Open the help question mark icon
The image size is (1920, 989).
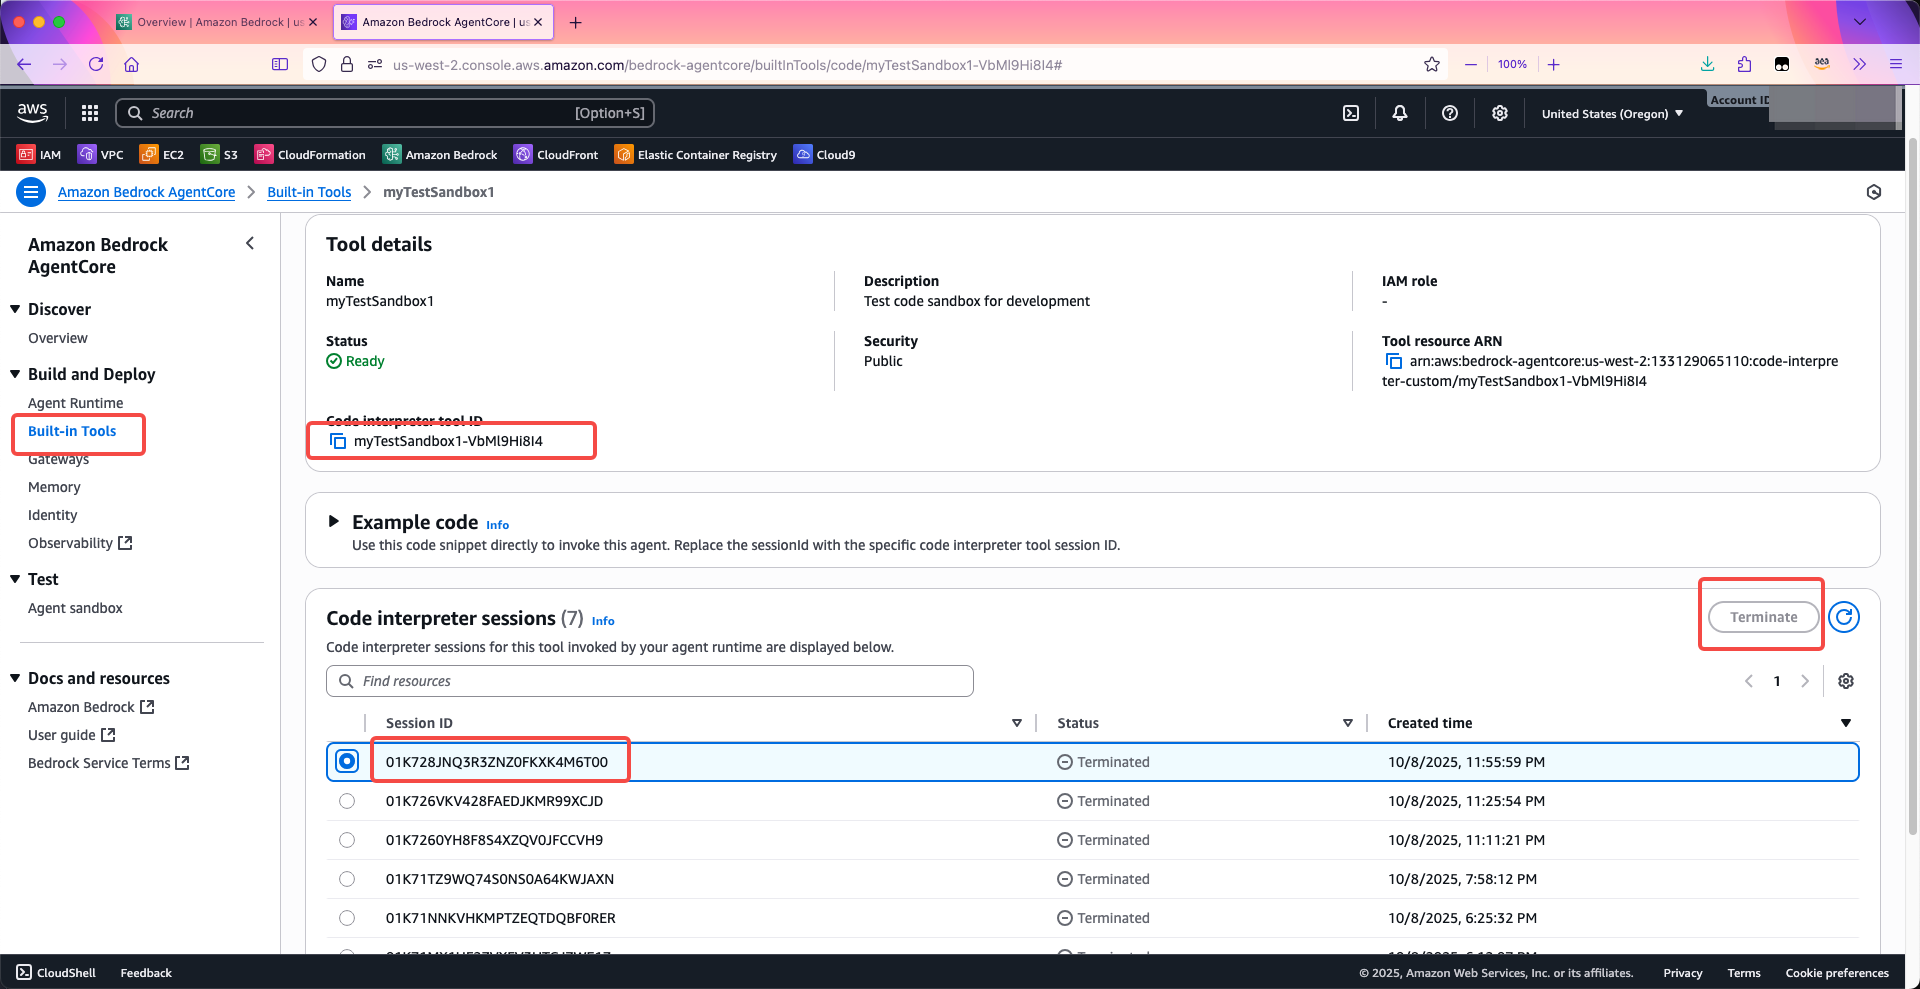1449,113
